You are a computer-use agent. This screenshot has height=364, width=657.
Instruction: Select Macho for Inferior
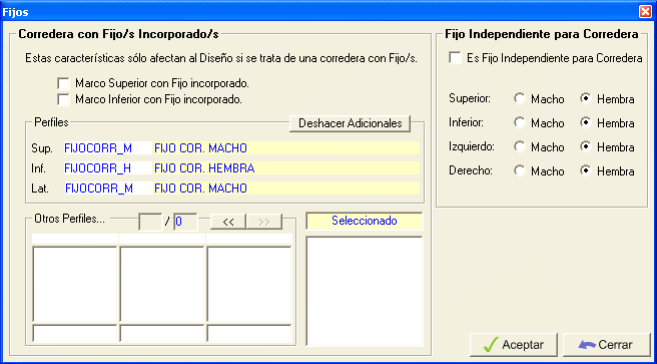pyautogui.click(x=520, y=123)
